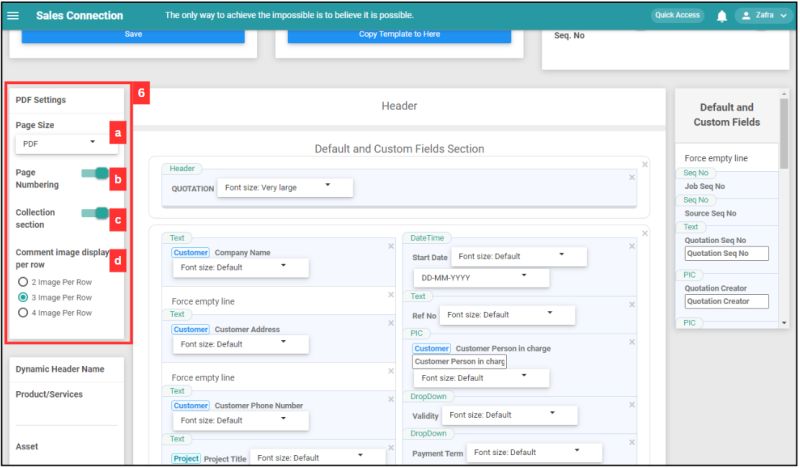Open the DD-MM-YYYY date format dropdown
The width and height of the screenshot is (800, 468).
pos(481,278)
